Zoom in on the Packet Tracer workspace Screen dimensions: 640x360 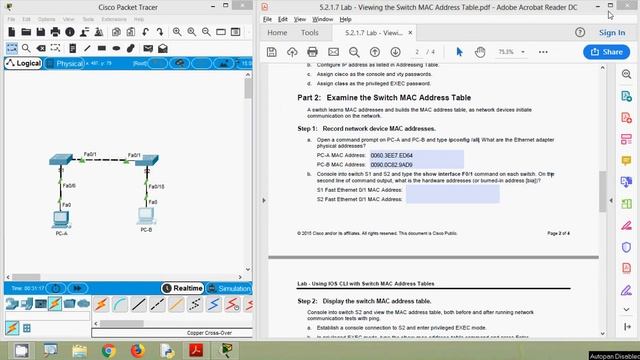[x=177, y=32]
